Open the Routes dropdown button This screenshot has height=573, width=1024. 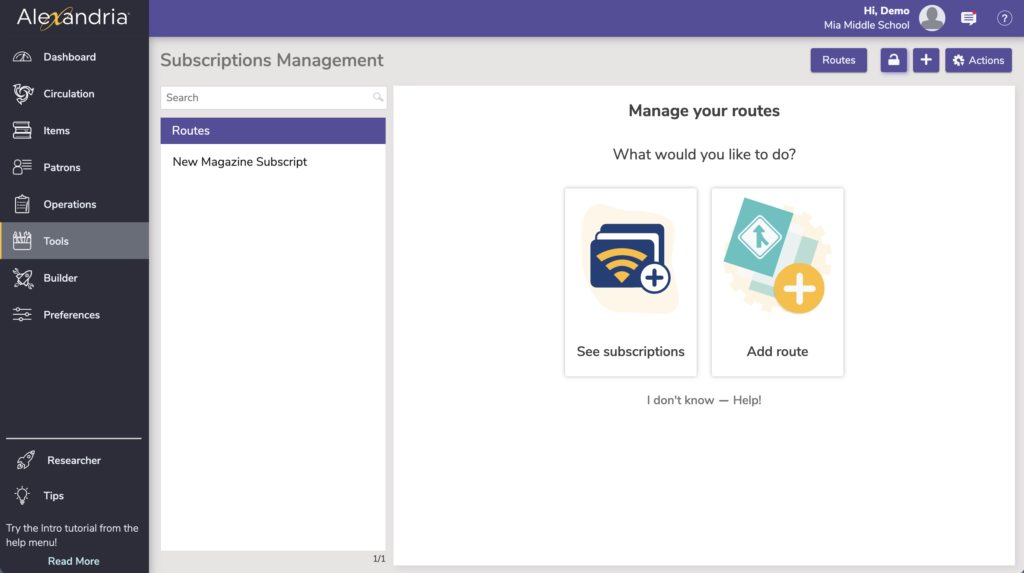coord(838,60)
